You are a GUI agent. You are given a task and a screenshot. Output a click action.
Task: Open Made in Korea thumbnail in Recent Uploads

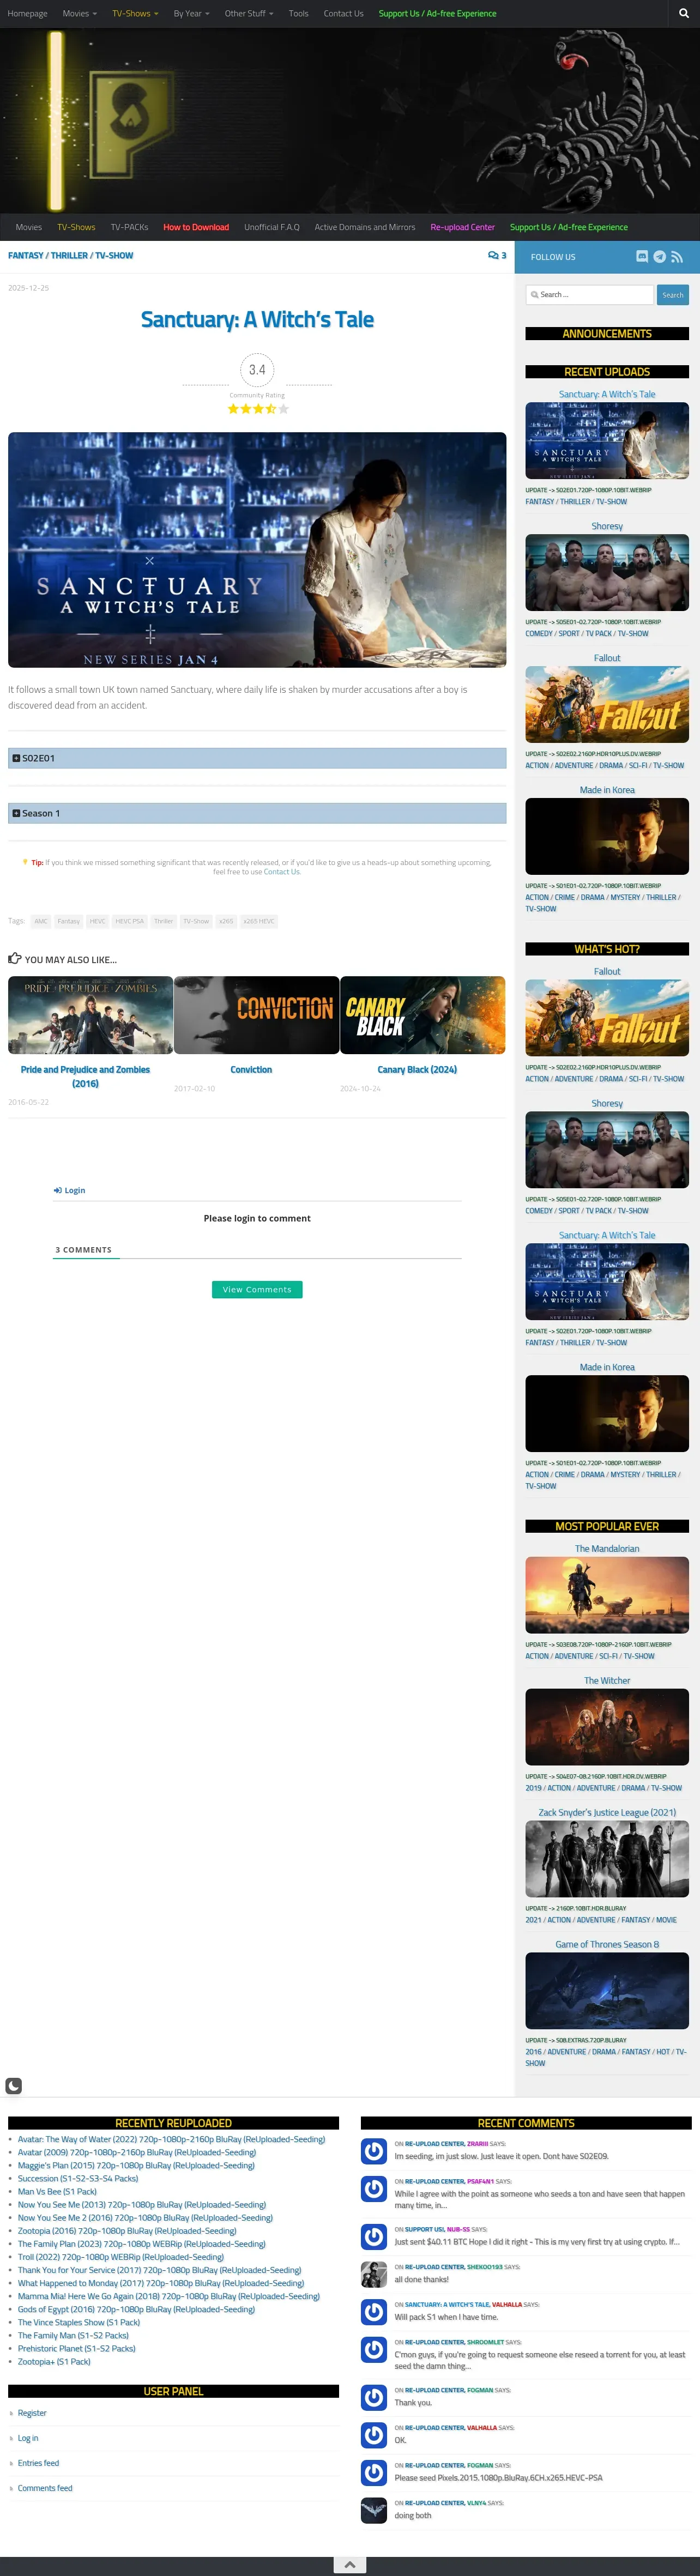(607, 837)
